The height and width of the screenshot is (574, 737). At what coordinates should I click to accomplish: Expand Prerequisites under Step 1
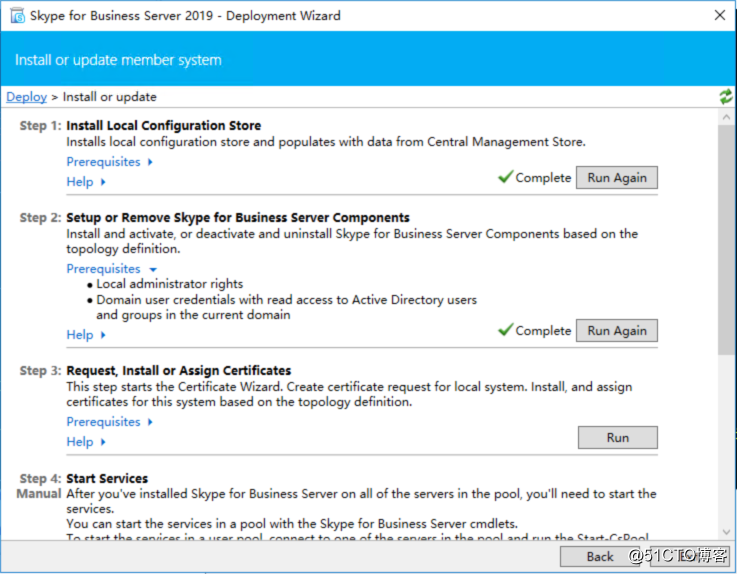pyautogui.click(x=110, y=162)
